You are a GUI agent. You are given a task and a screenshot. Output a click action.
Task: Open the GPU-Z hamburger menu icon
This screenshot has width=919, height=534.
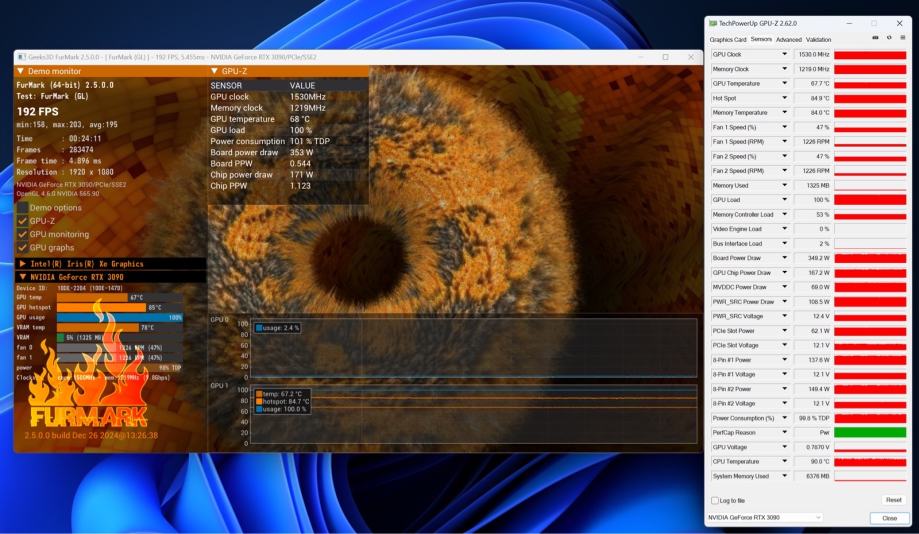(902, 38)
